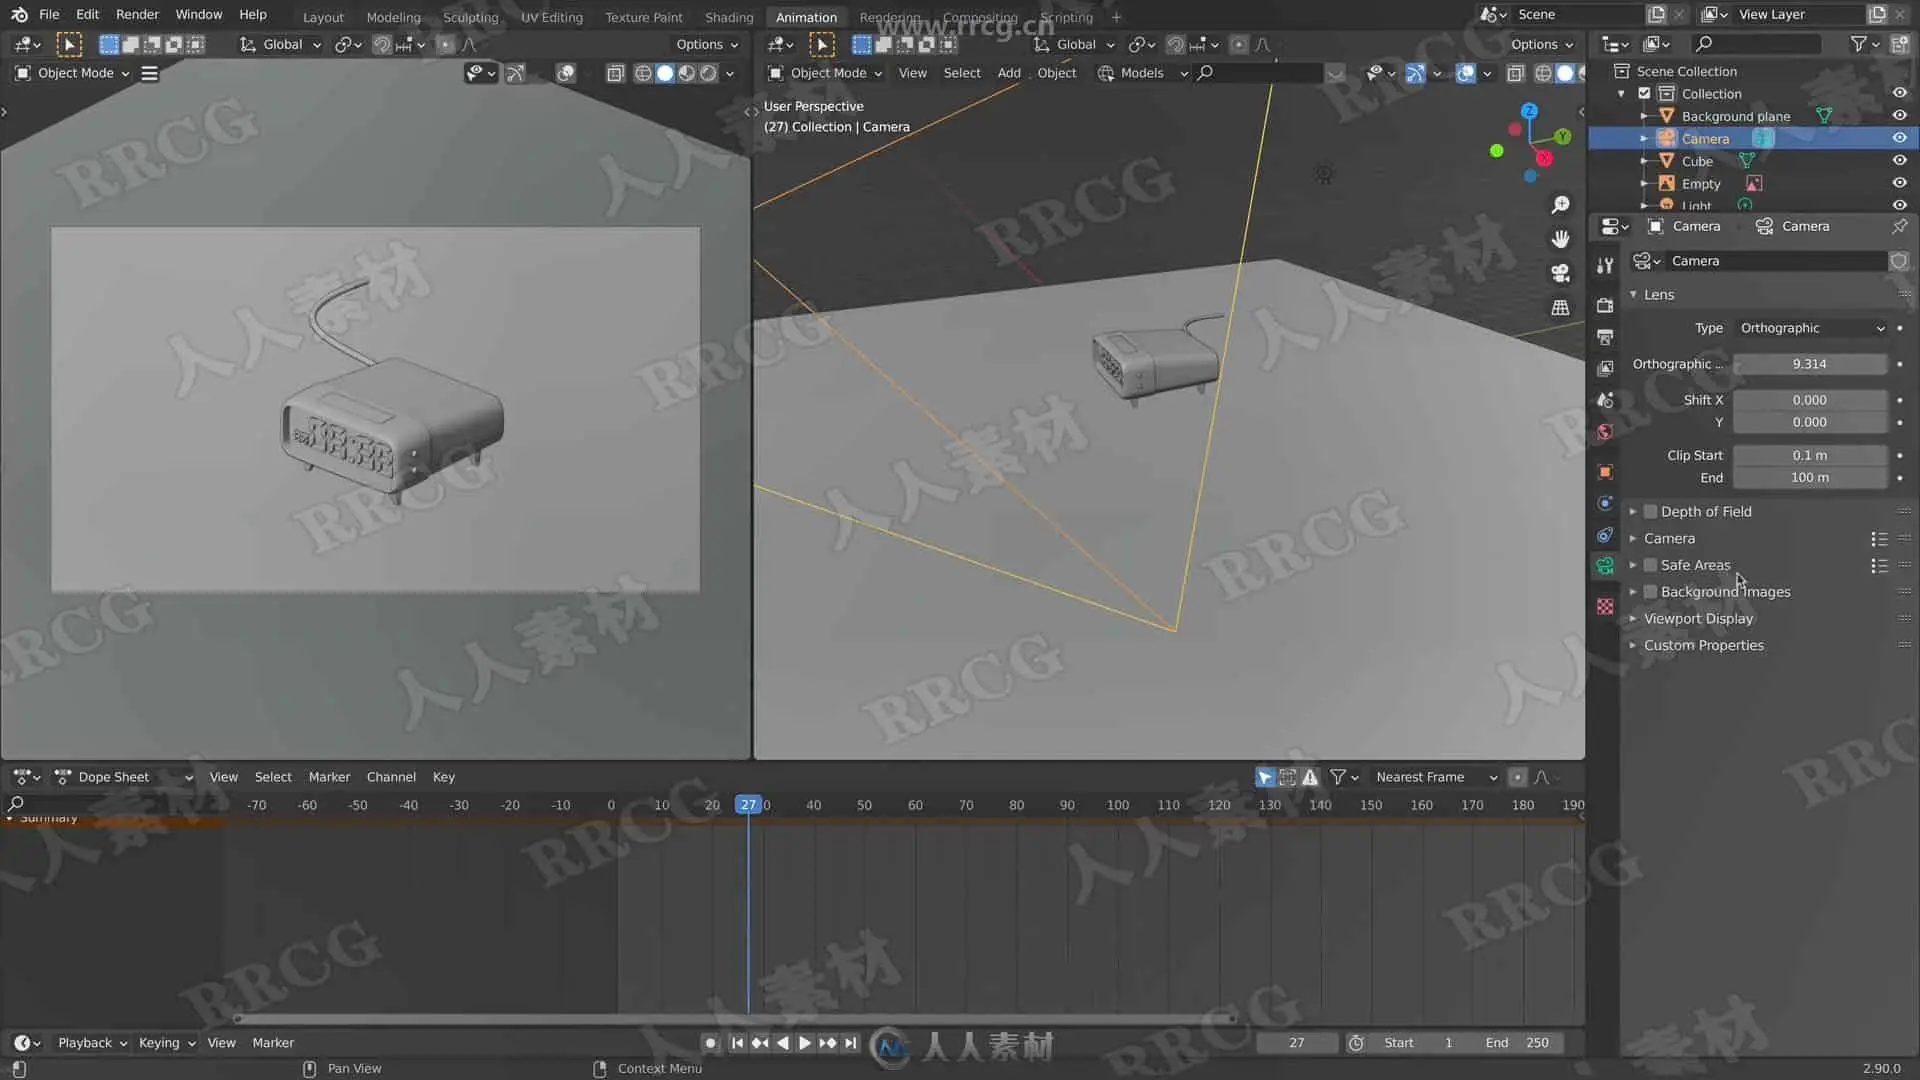Open the Output properties tab icon

[x=1605, y=337]
